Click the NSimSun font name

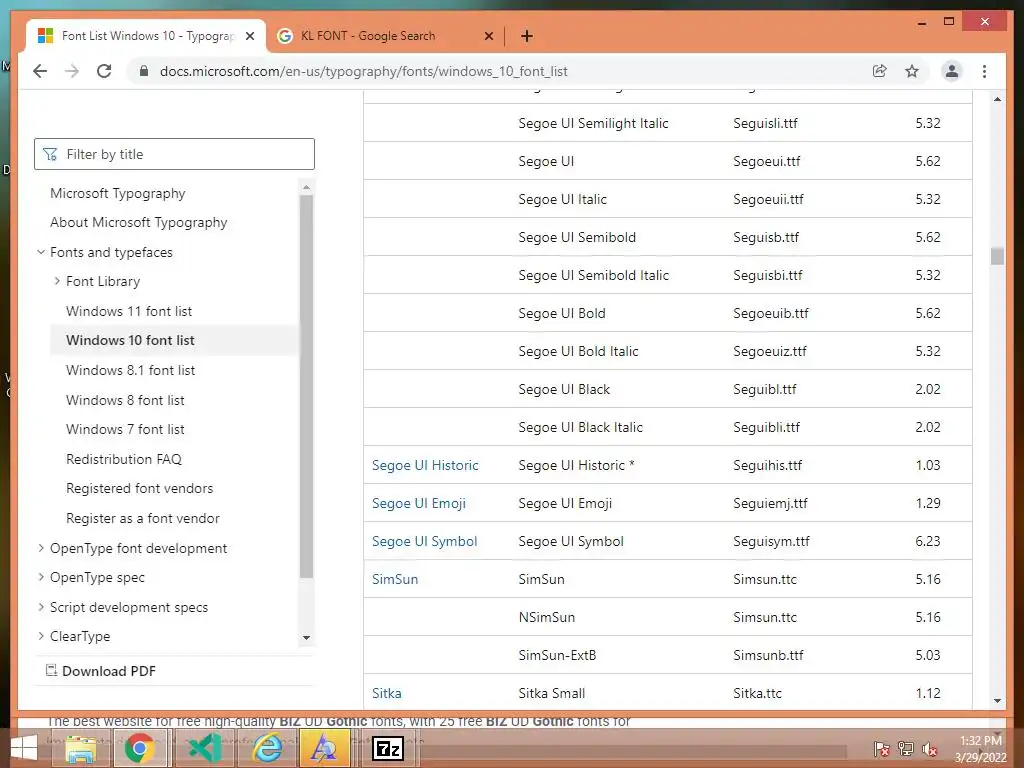(547, 617)
